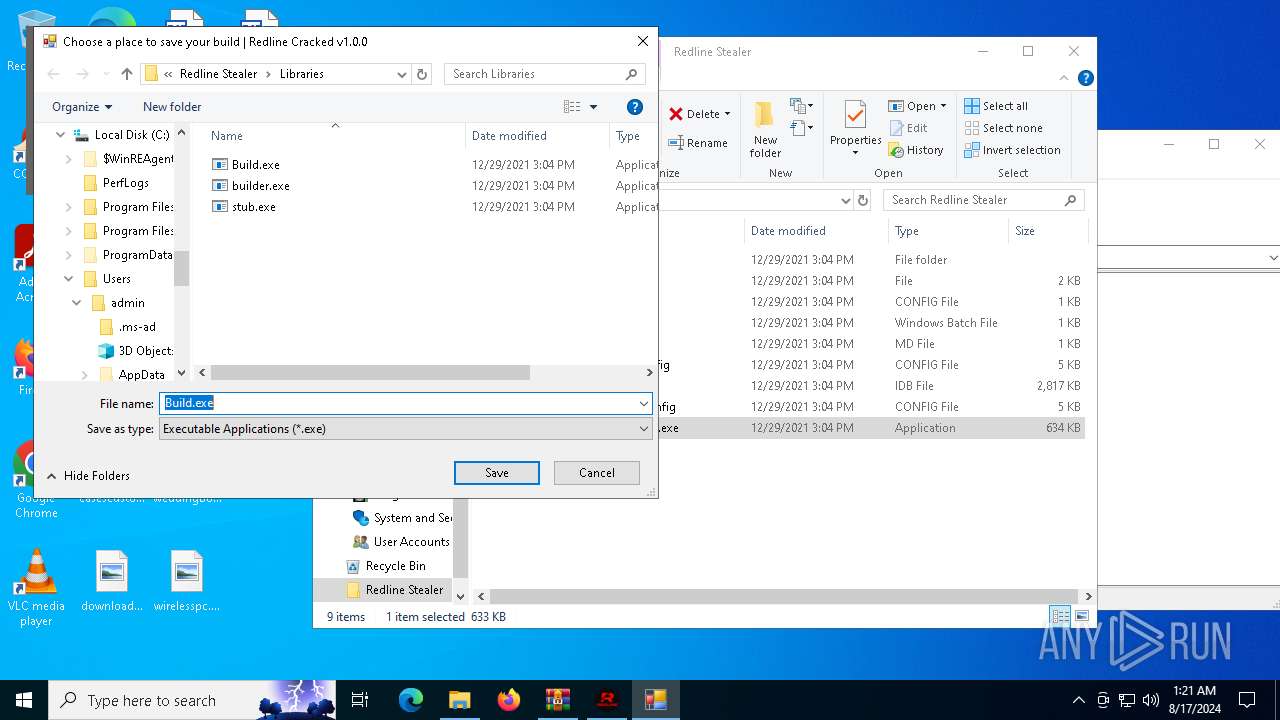Click the File name input field
Screen dimensions: 1280x720
click(x=398, y=403)
